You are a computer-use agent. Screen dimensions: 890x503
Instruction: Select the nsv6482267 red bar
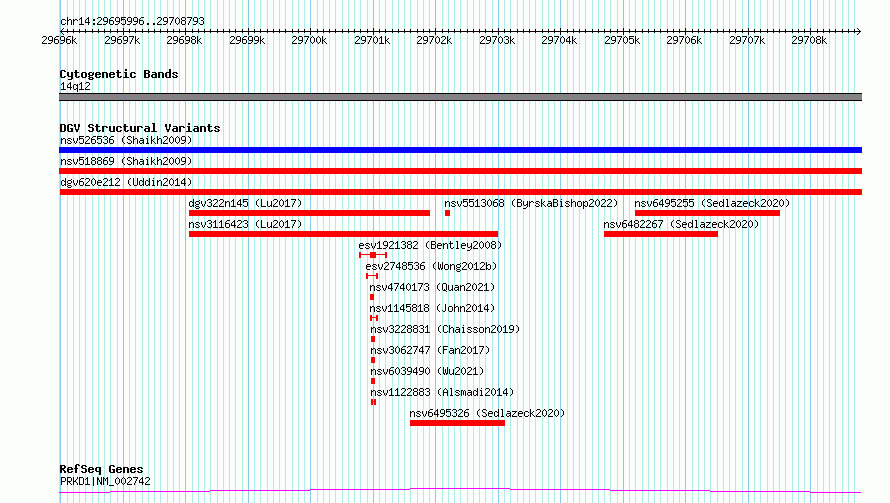[x=661, y=234]
